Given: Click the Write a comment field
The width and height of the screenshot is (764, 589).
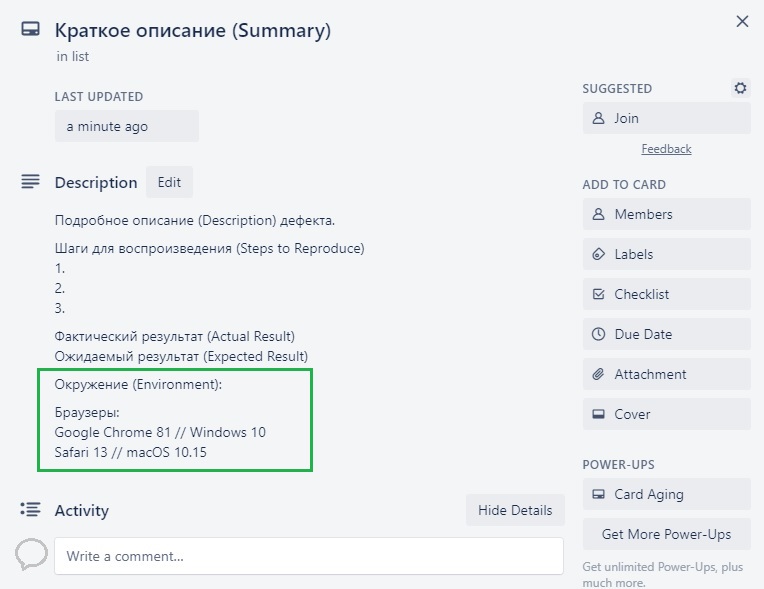Looking at the screenshot, I should point(308,556).
